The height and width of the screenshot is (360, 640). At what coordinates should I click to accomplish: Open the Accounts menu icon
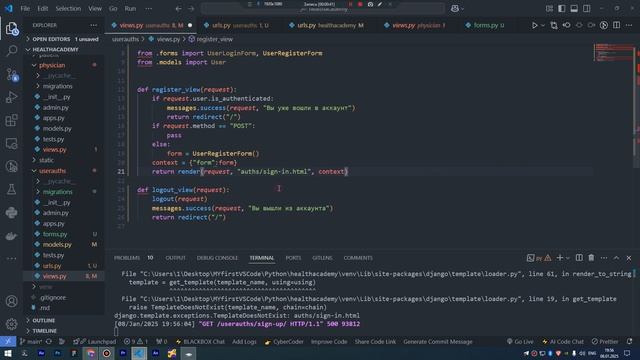(x=11, y=301)
